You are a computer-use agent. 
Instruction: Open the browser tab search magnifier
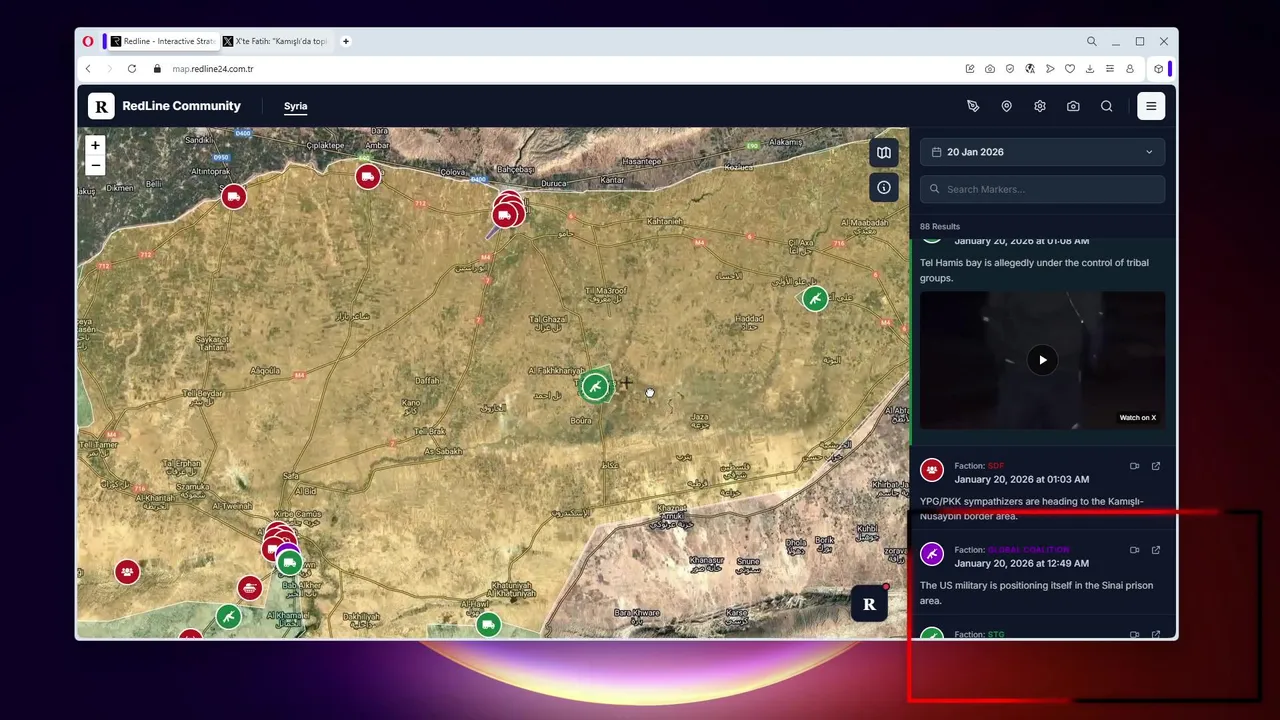click(1091, 41)
